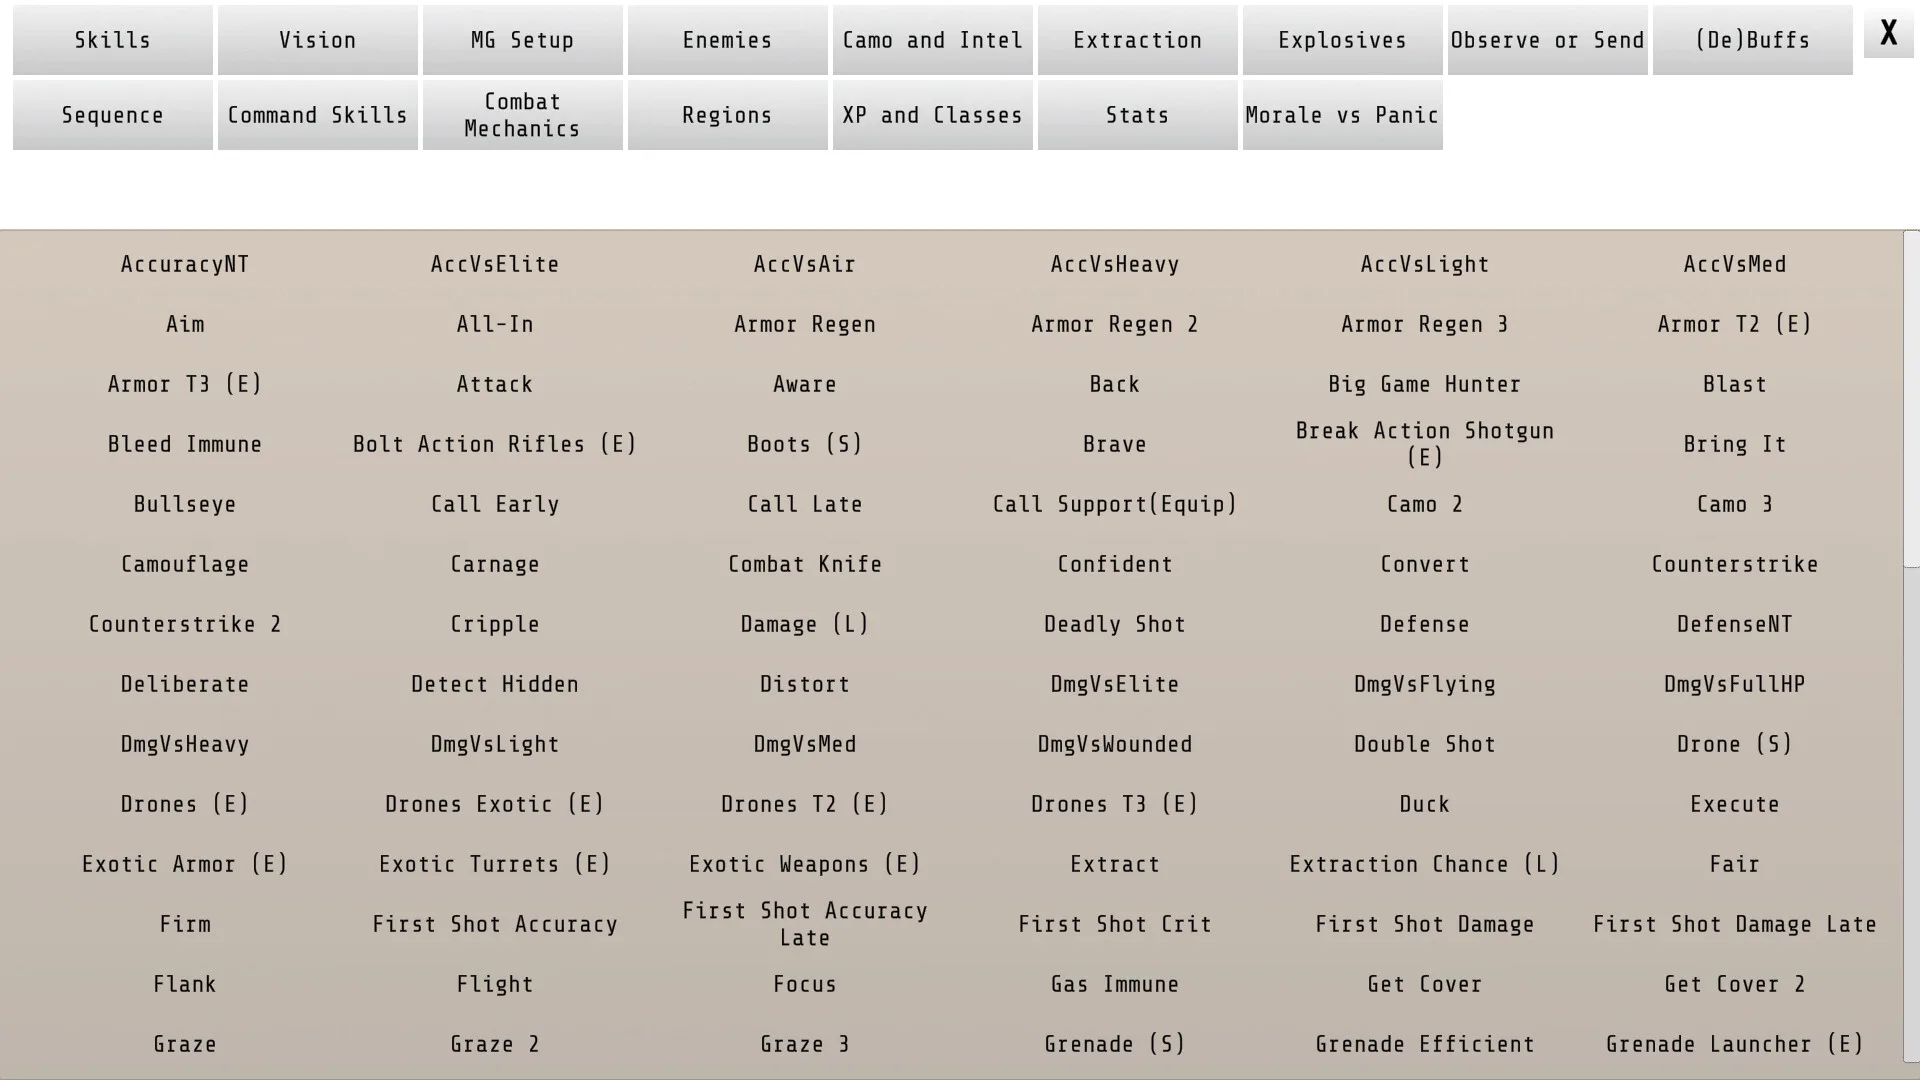Click the Counterstrike 2 entry
This screenshot has height=1080, width=1920.
click(185, 624)
